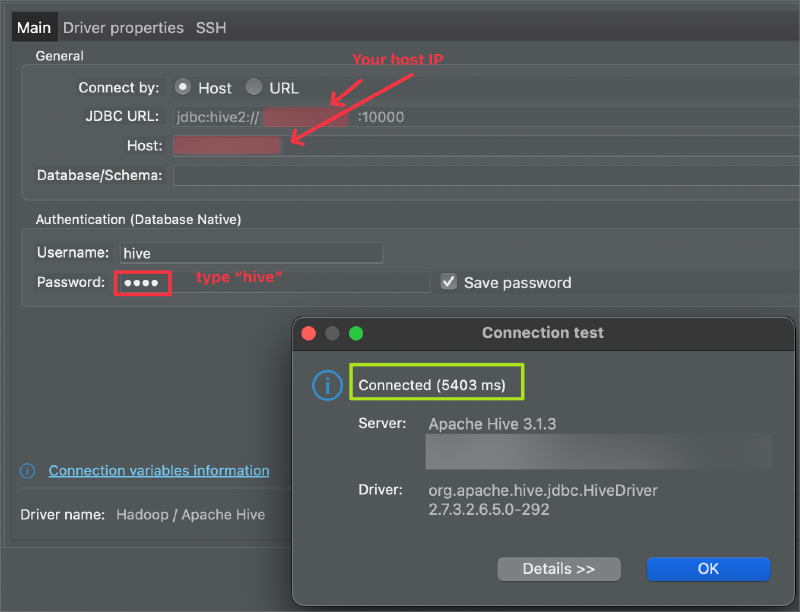This screenshot has height=612, width=800.
Task: Click the green zoom button on dialog
Action: pos(356,333)
